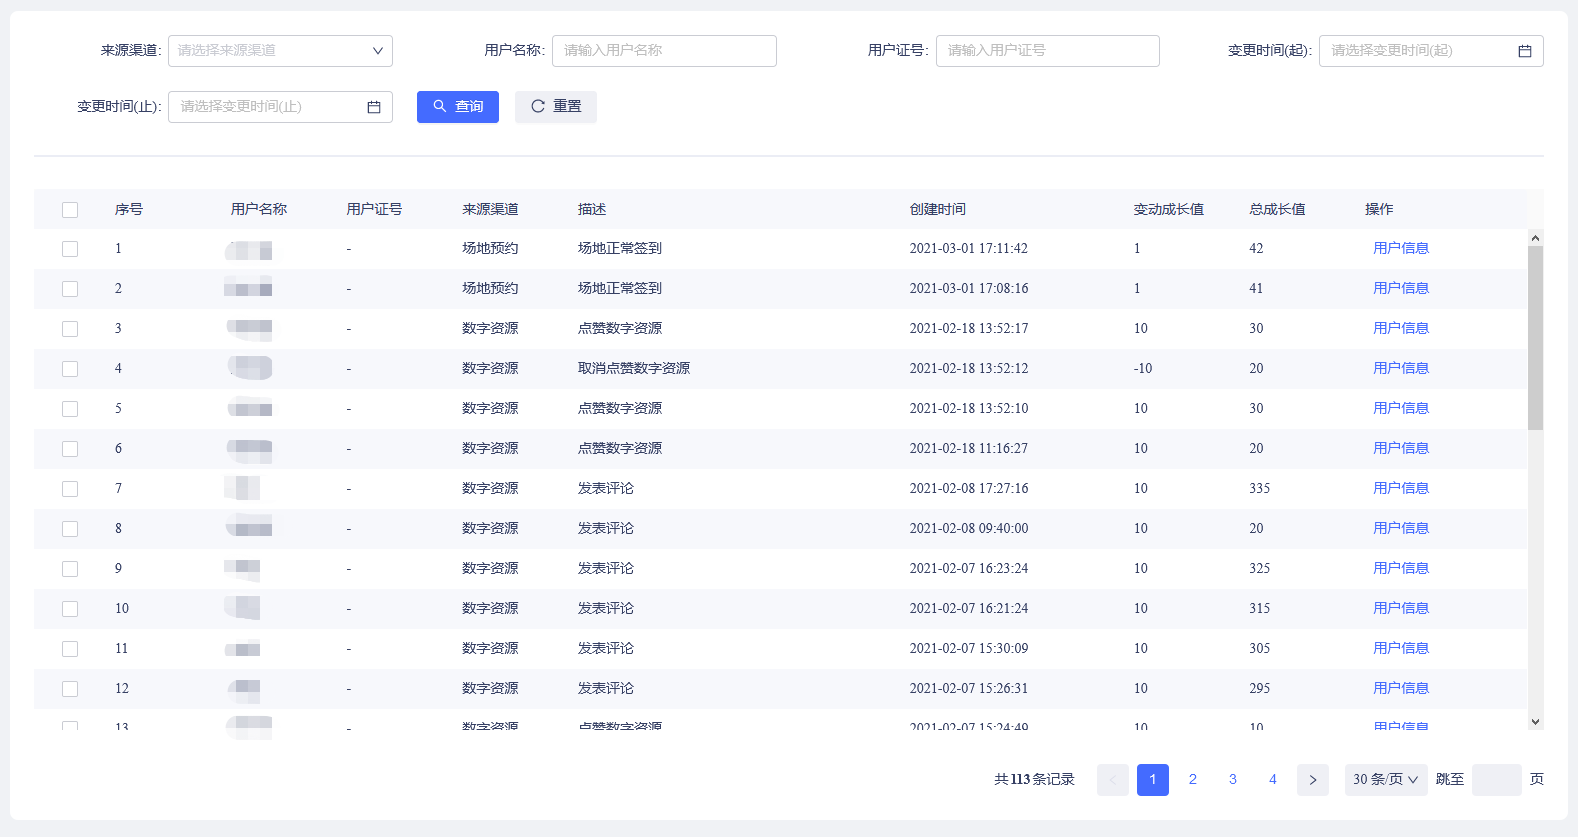Screen dimensions: 1578x837
Task: Open 用户信息 link for row 12
Action: click(x=1401, y=689)
